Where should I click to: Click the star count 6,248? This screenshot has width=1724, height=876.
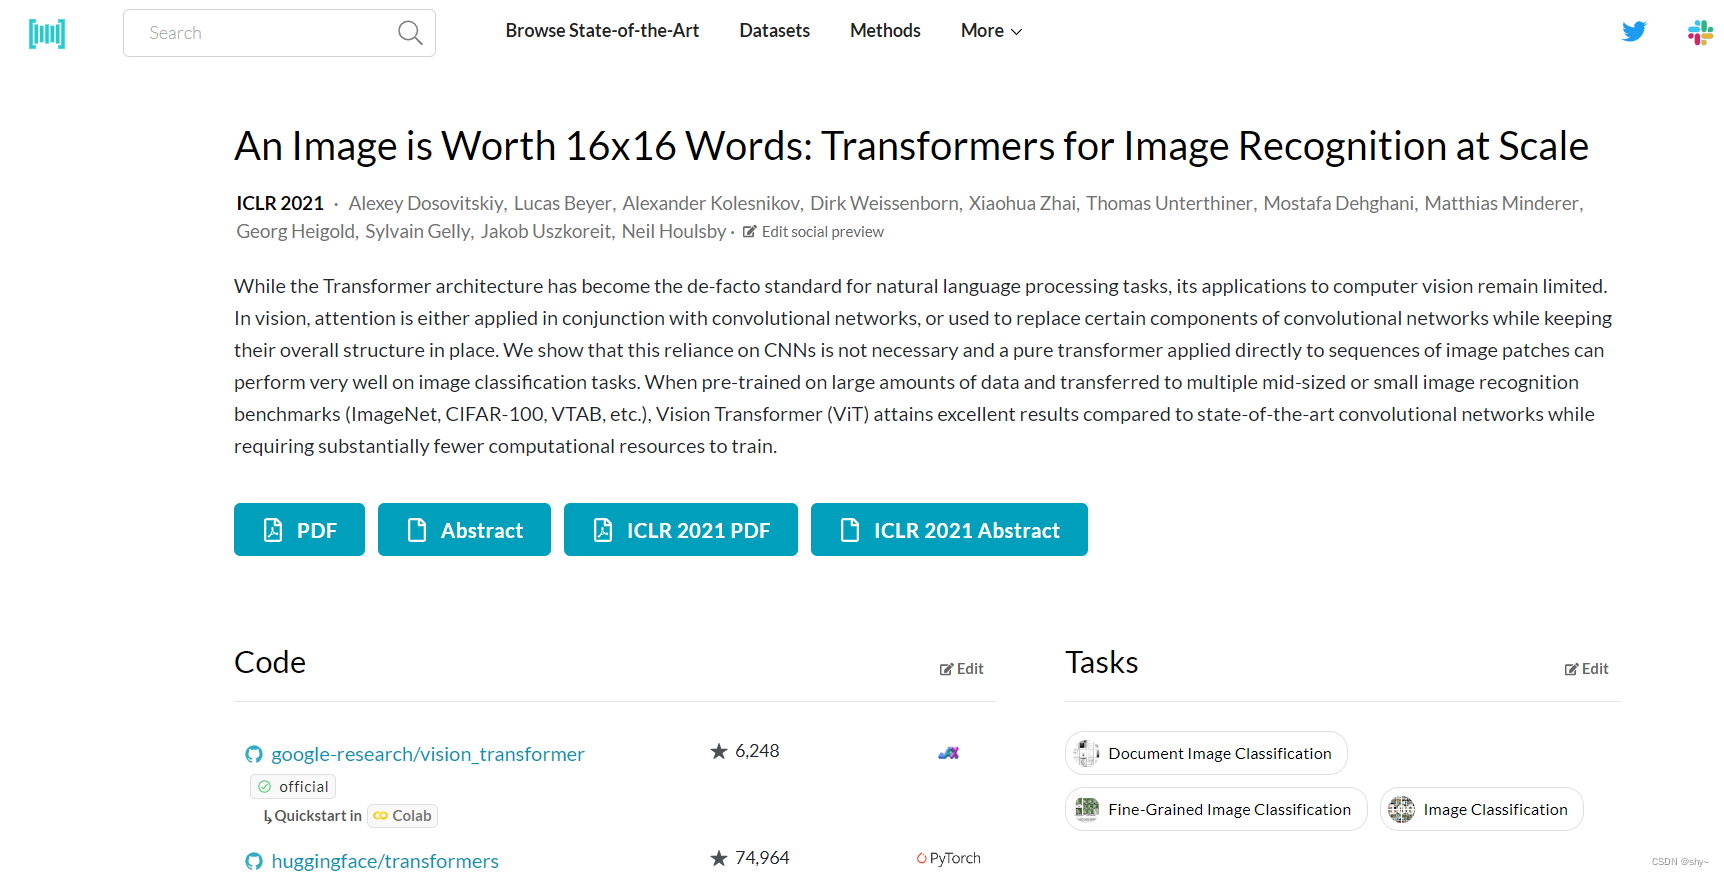(757, 751)
